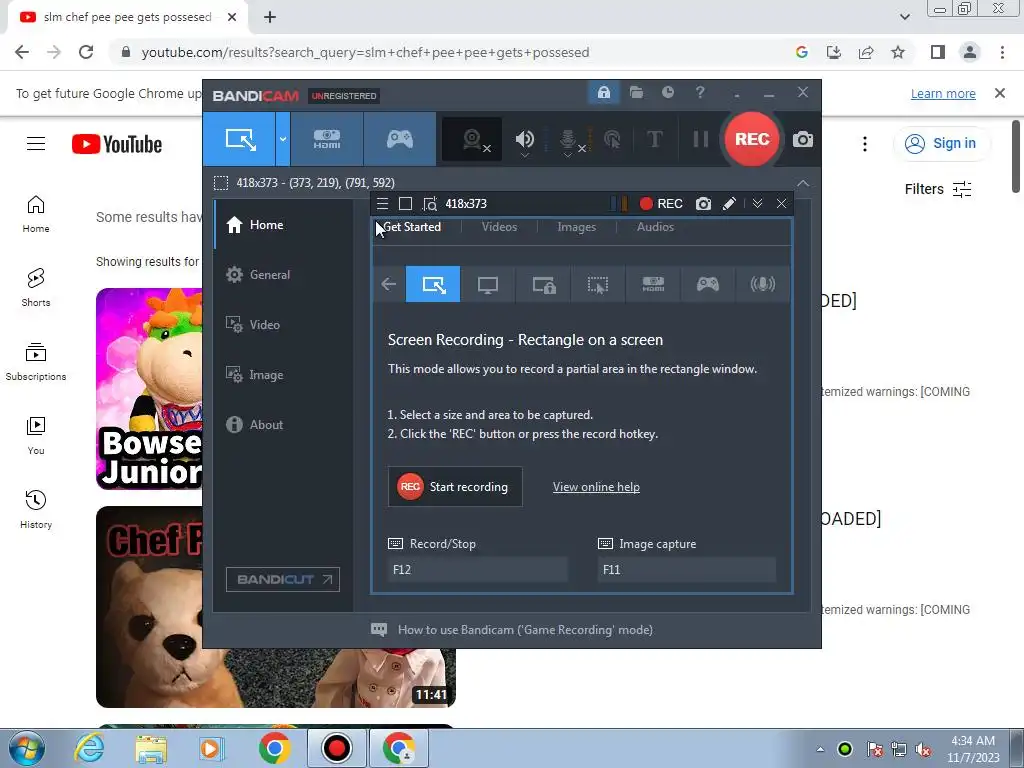Collapse the Bandicam panel with the up chevron
This screenshot has height=768, width=1024.
coord(803,184)
